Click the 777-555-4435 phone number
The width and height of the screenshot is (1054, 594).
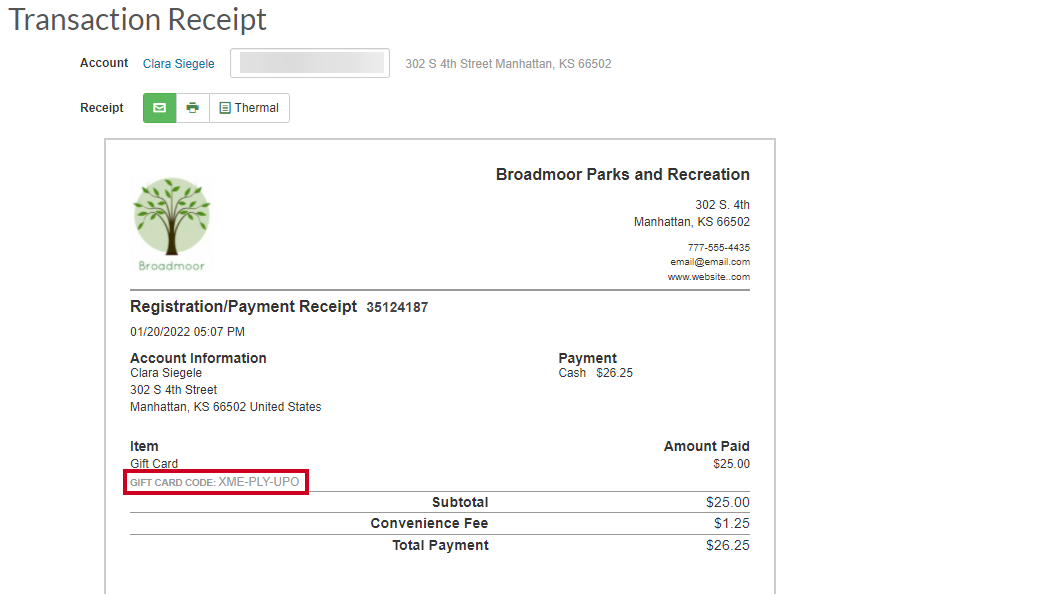719,247
